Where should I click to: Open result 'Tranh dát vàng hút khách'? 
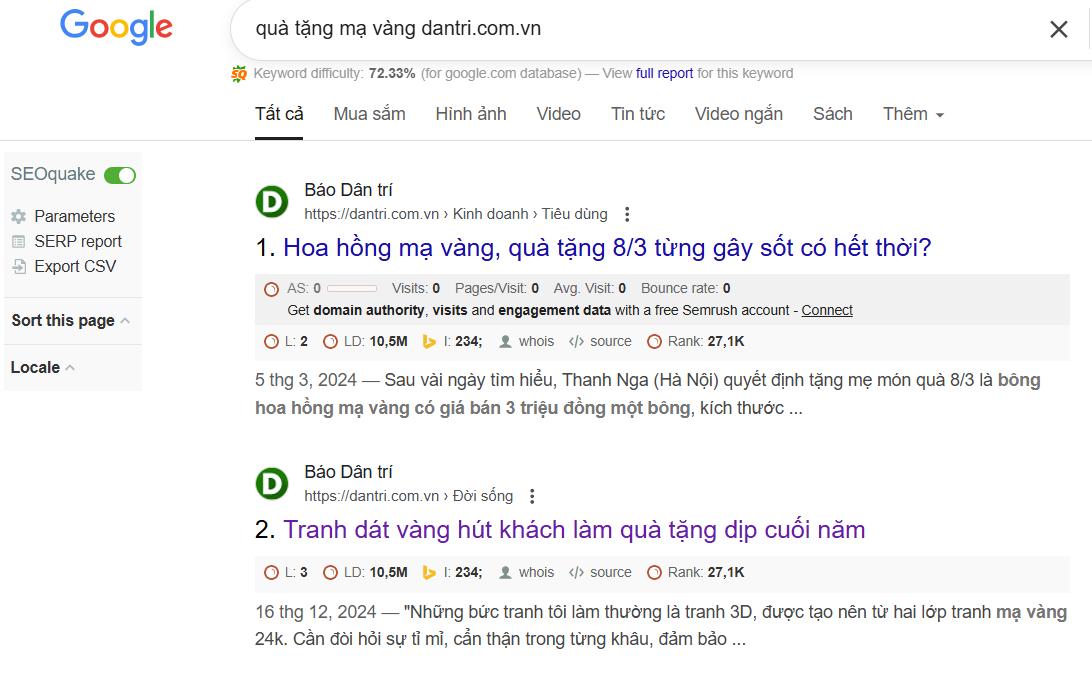pyautogui.click(x=574, y=529)
